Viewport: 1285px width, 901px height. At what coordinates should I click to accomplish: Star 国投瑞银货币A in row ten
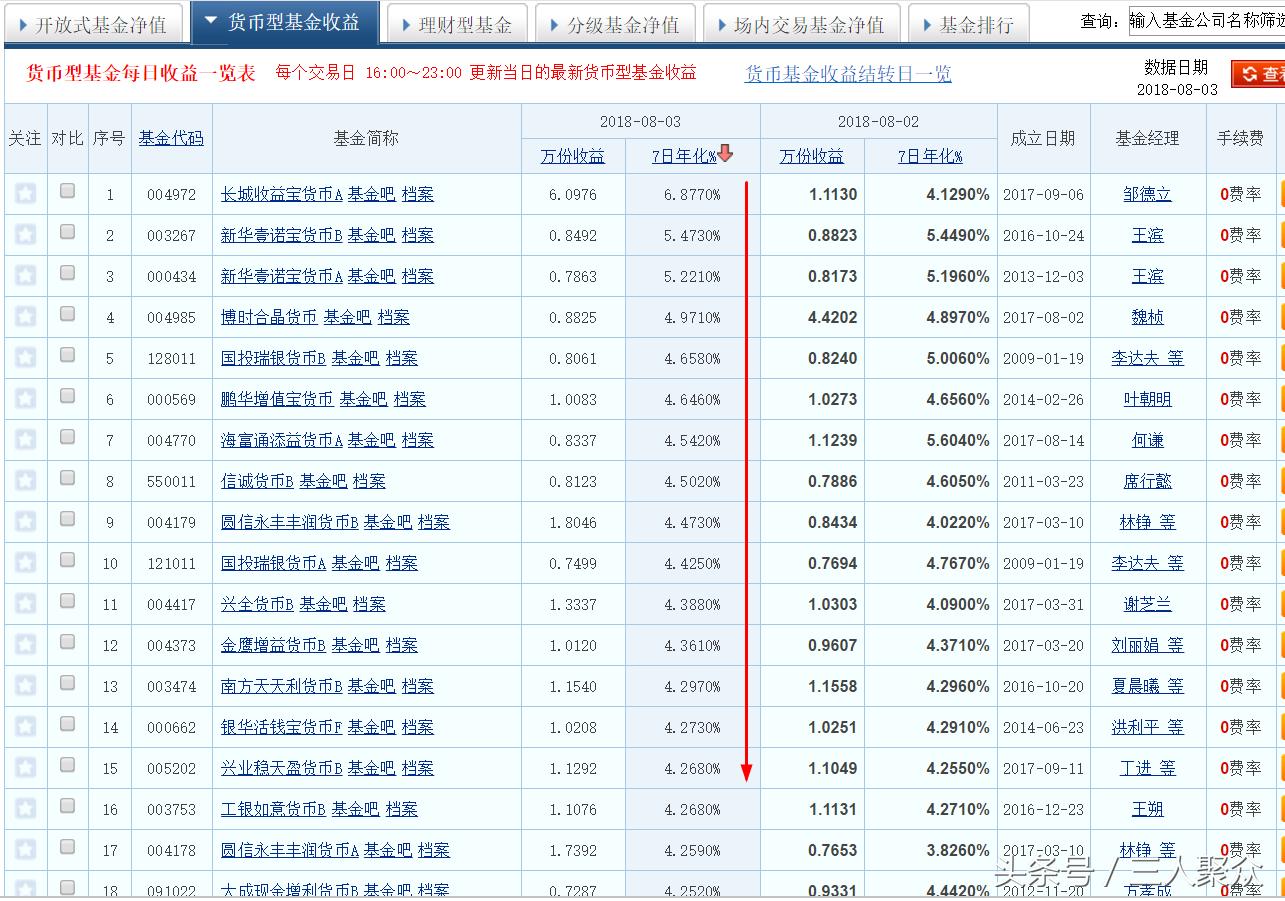tap(25, 562)
